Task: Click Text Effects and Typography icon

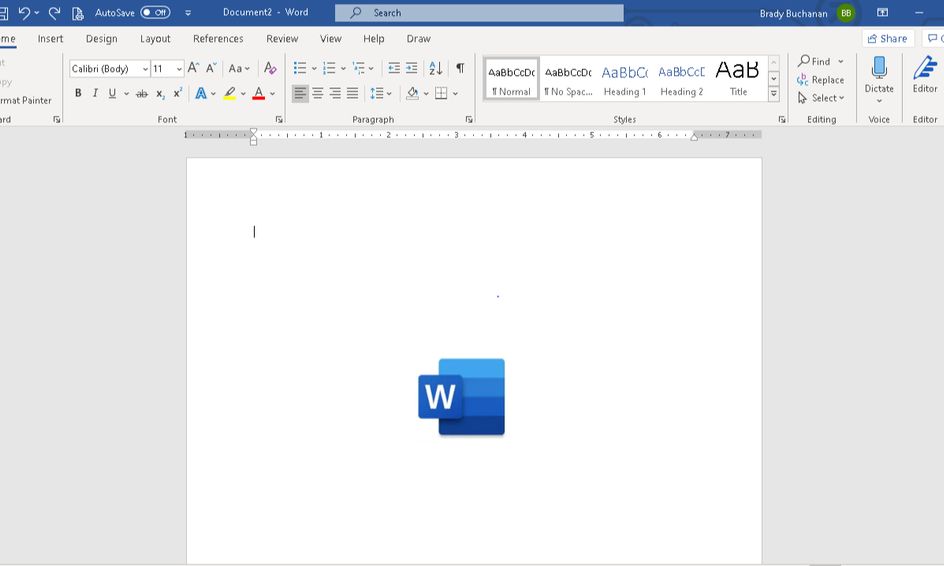Action: point(201,93)
